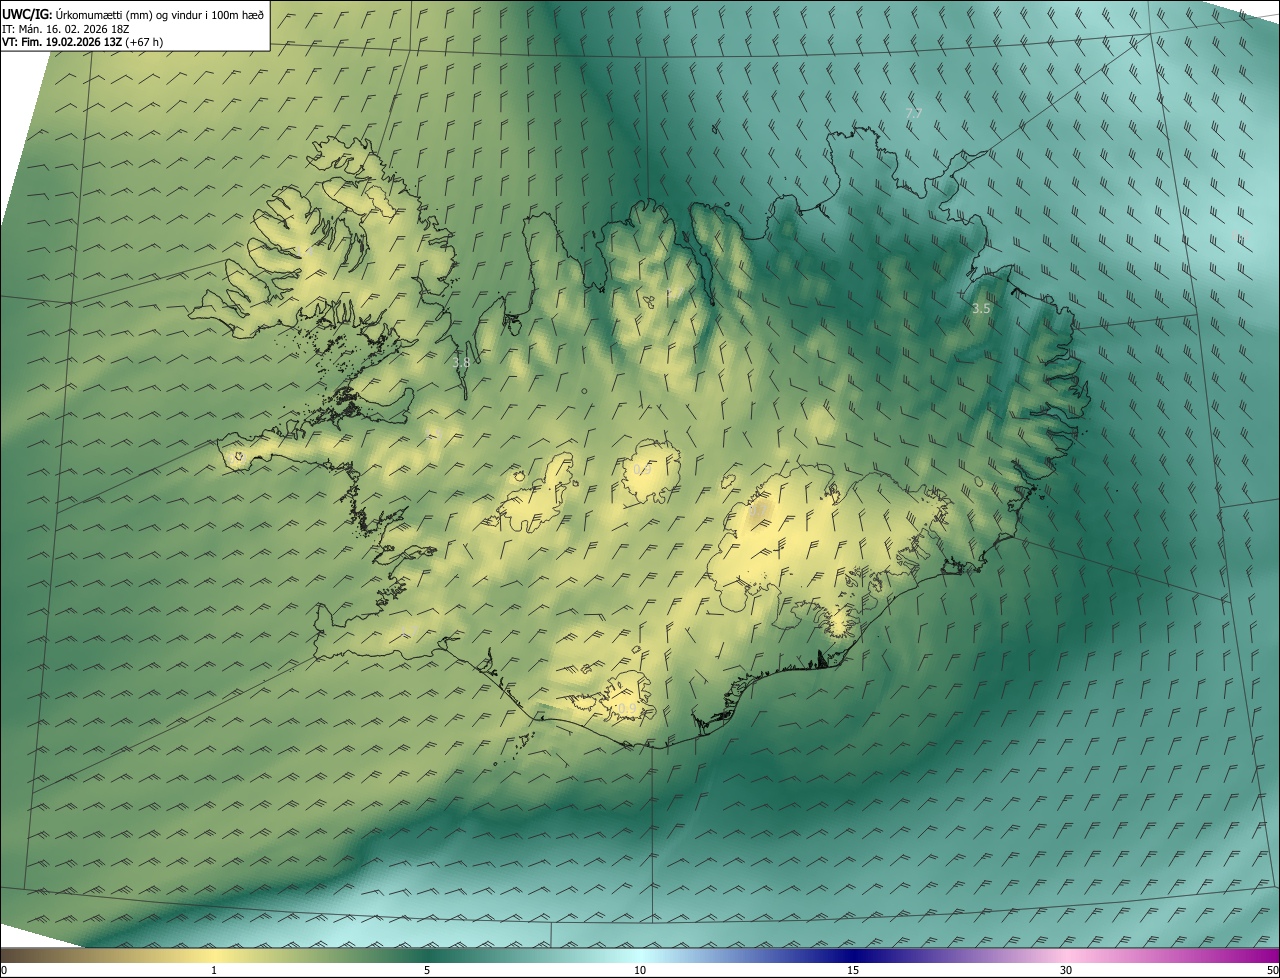Click the colorbar tick label '50'
This screenshot has height=978, width=1280.
point(1272,970)
